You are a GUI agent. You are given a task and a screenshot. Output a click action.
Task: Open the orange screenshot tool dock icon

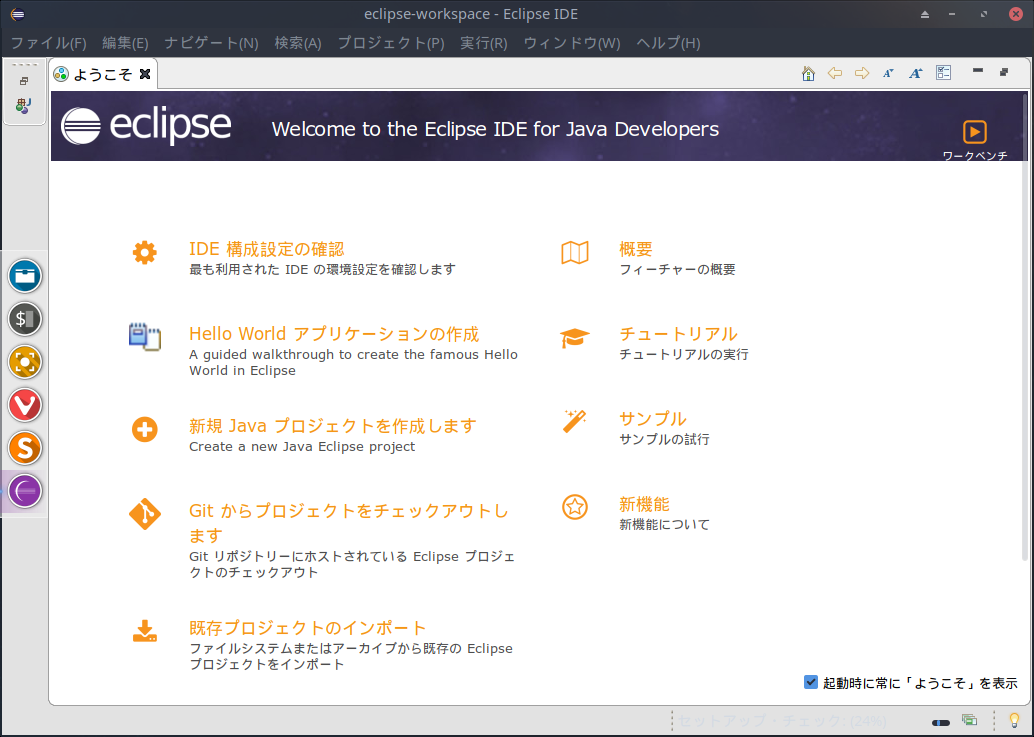(x=25, y=362)
